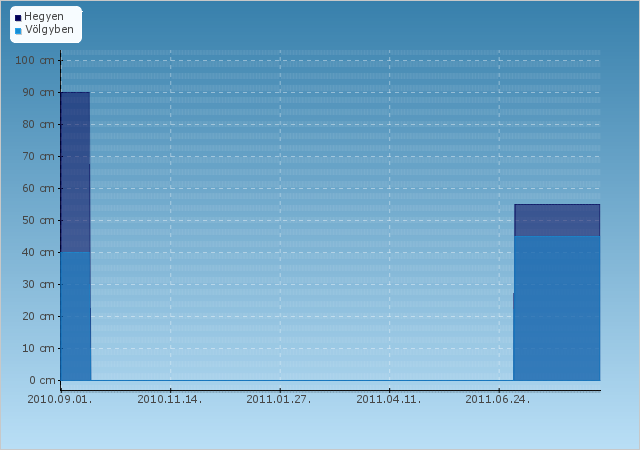Click the '70 cm' axis label
The image size is (640, 450).
[38, 156]
